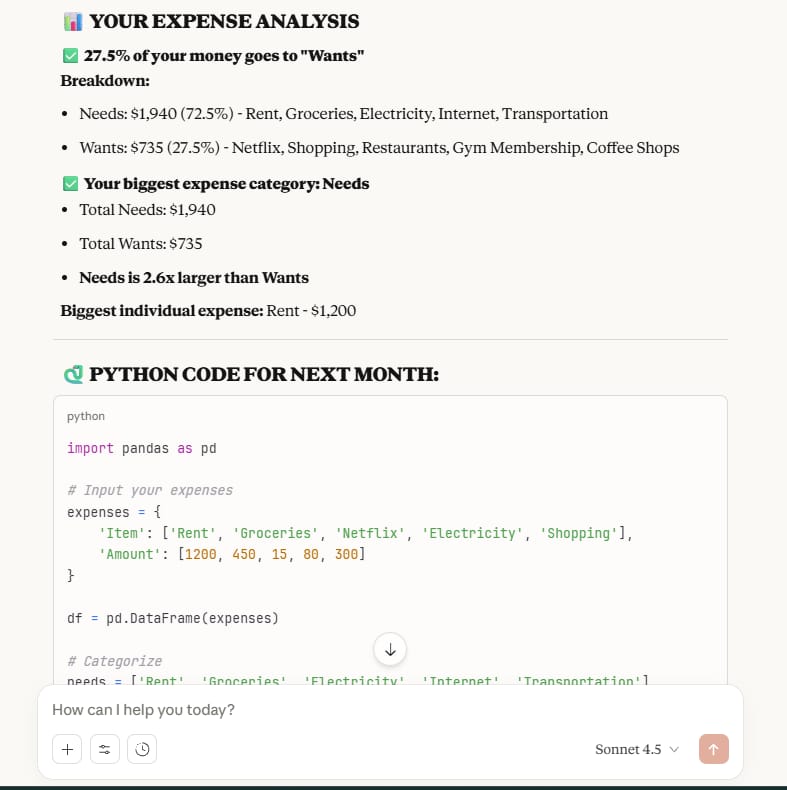This screenshot has height=790, width=787.
Task: Click 'Biggest individual expense: Rent - $1,200'
Action: pyautogui.click(x=208, y=311)
